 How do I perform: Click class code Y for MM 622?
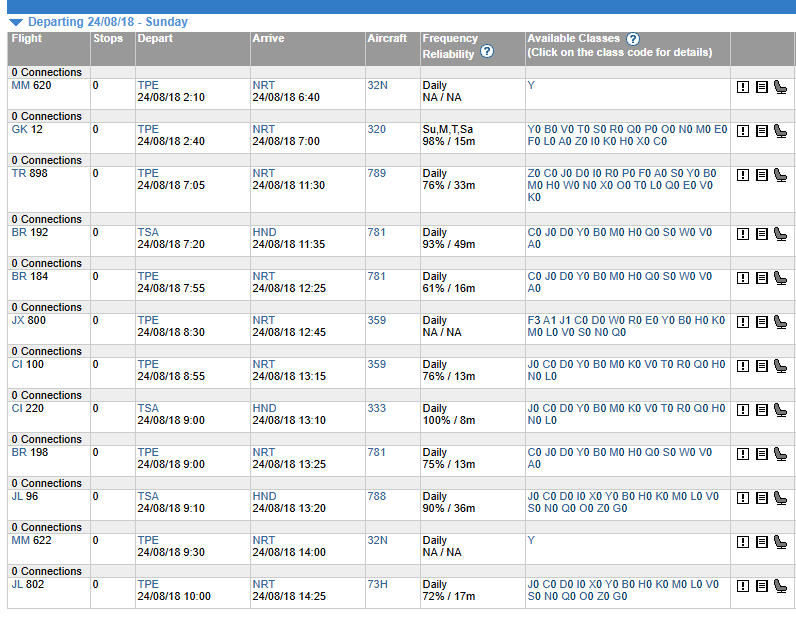click(x=531, y=540)
